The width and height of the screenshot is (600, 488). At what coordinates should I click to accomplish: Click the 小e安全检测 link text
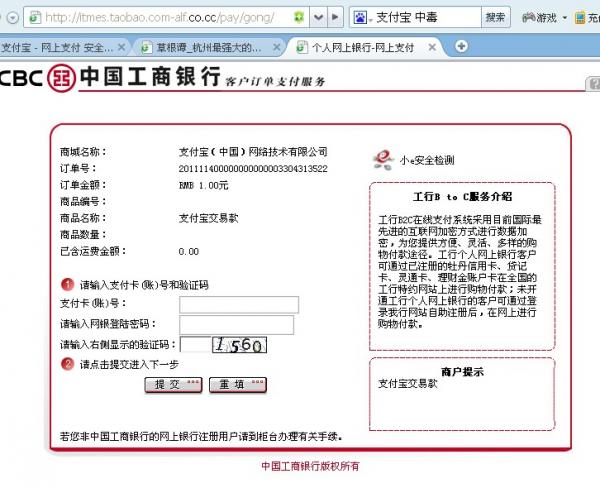427,160
